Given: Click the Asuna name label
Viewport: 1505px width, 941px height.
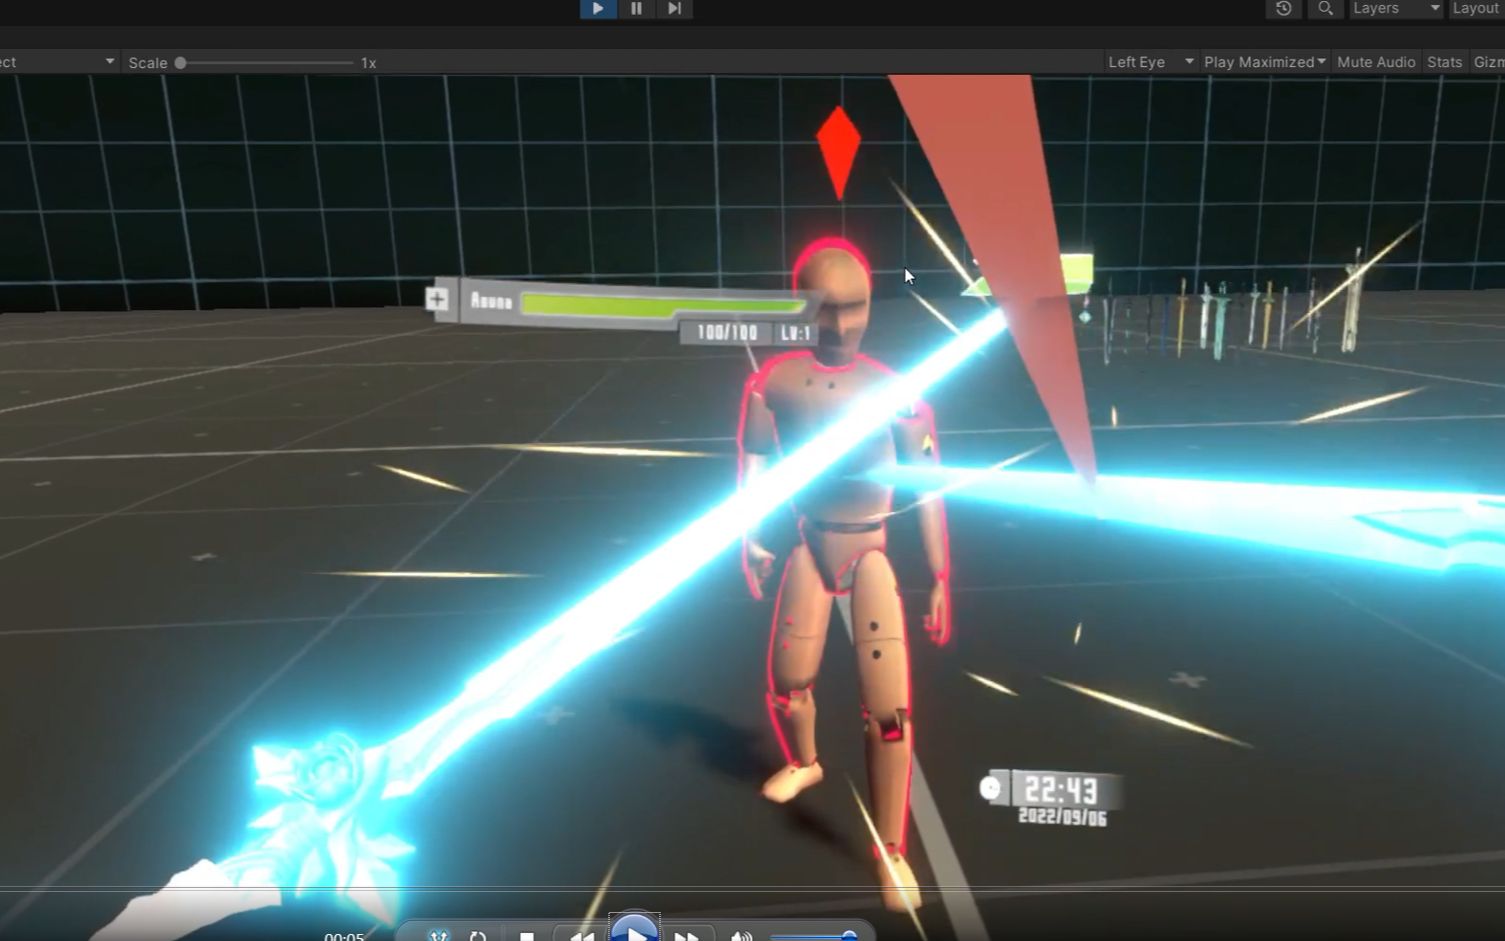Looking at the screenshot, I should pyautogui.click(x=491, y=301).
